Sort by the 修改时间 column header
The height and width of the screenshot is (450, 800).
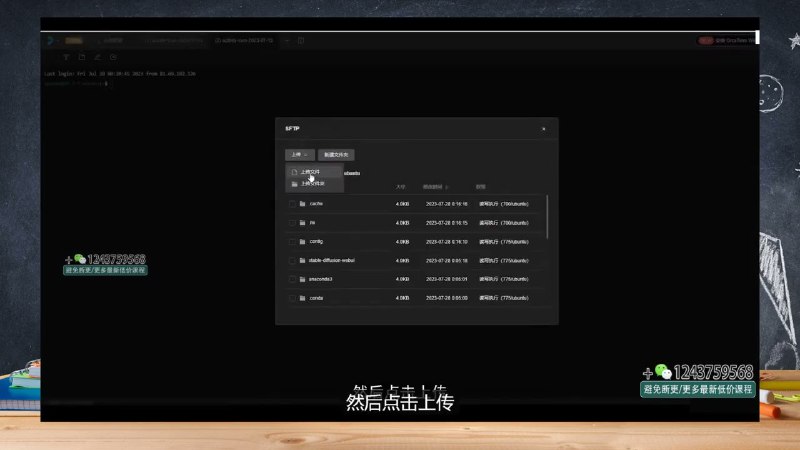click(435, 187)
